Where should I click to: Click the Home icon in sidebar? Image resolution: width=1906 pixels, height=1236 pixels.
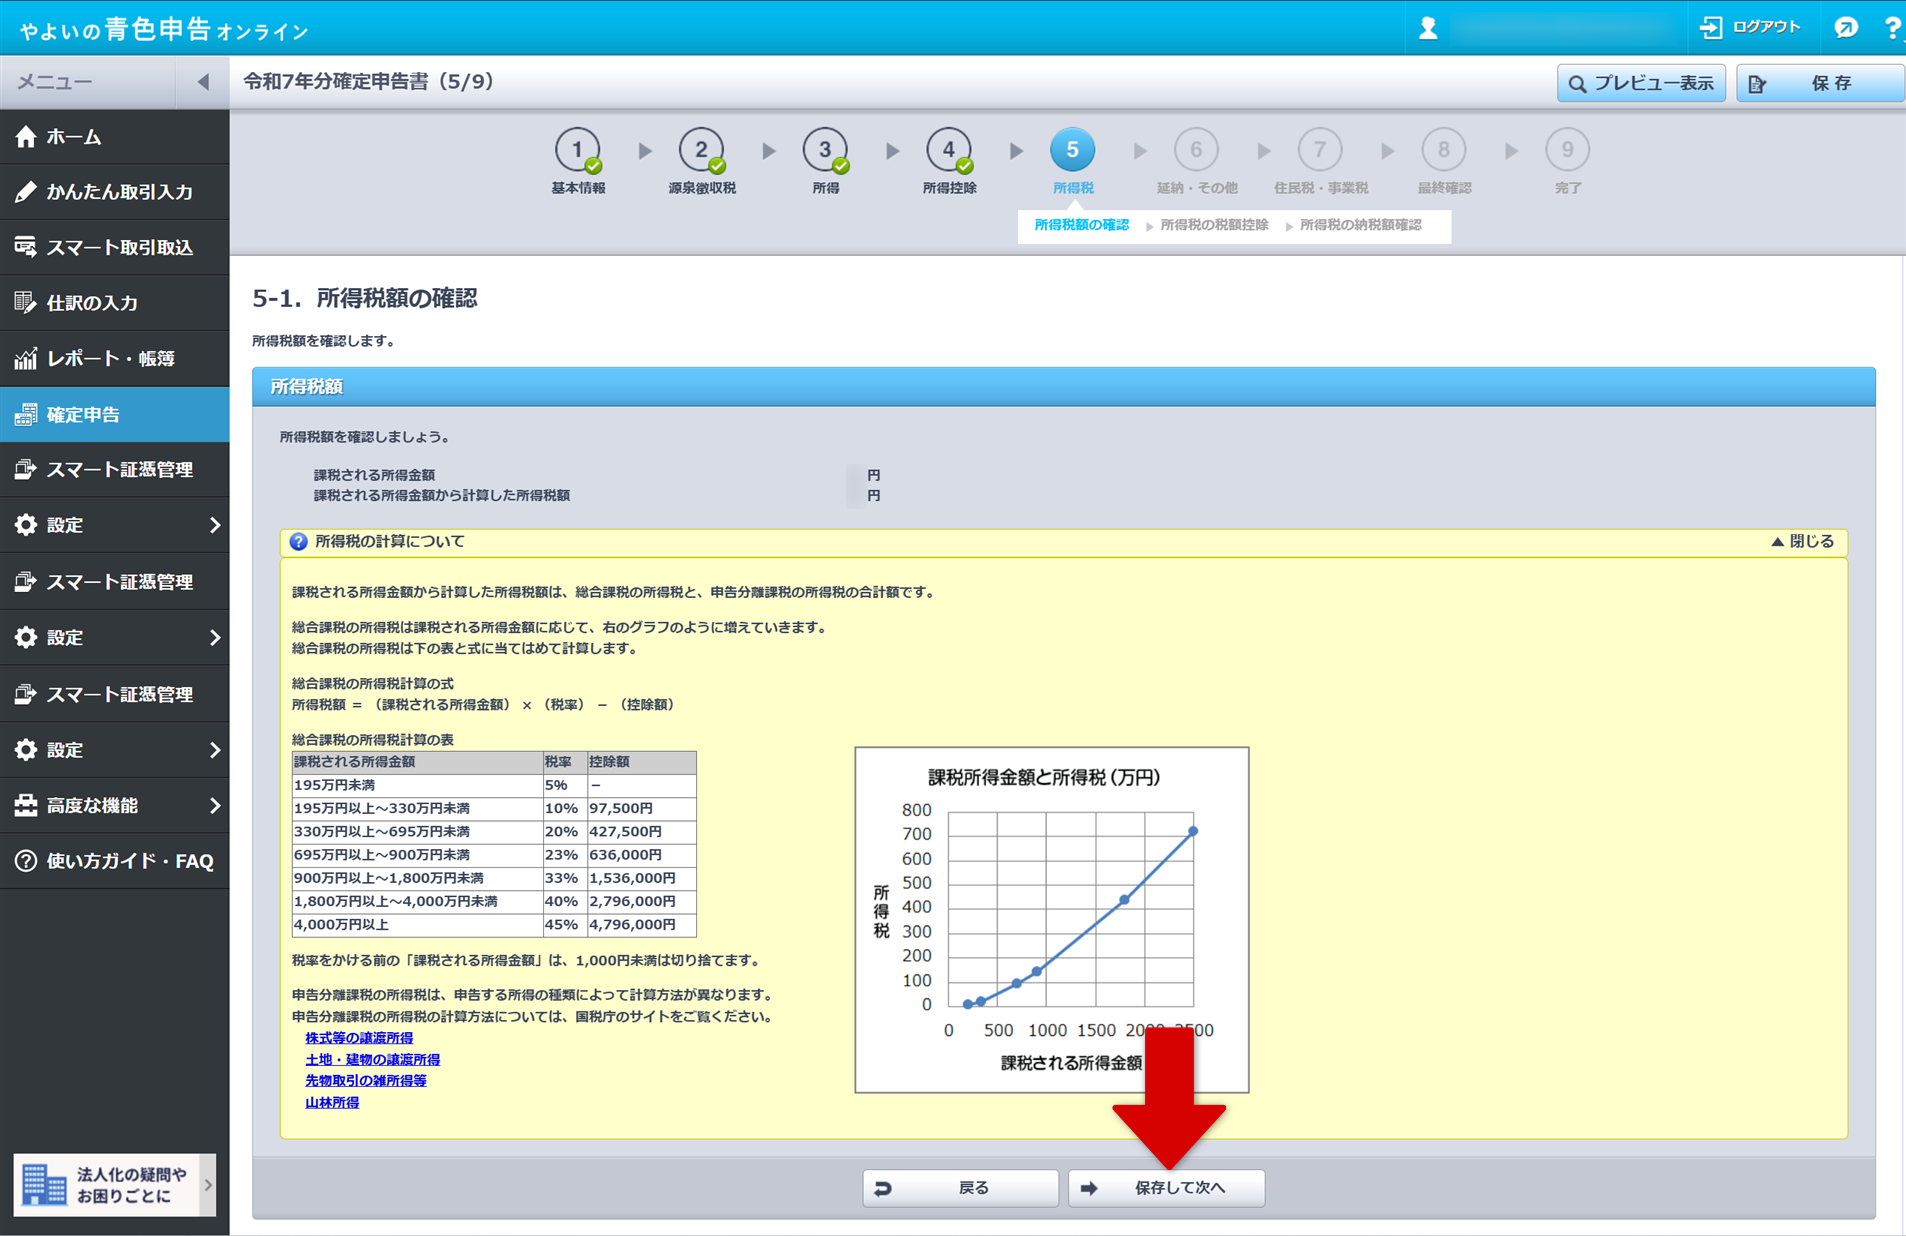click(x=26, y=137)
